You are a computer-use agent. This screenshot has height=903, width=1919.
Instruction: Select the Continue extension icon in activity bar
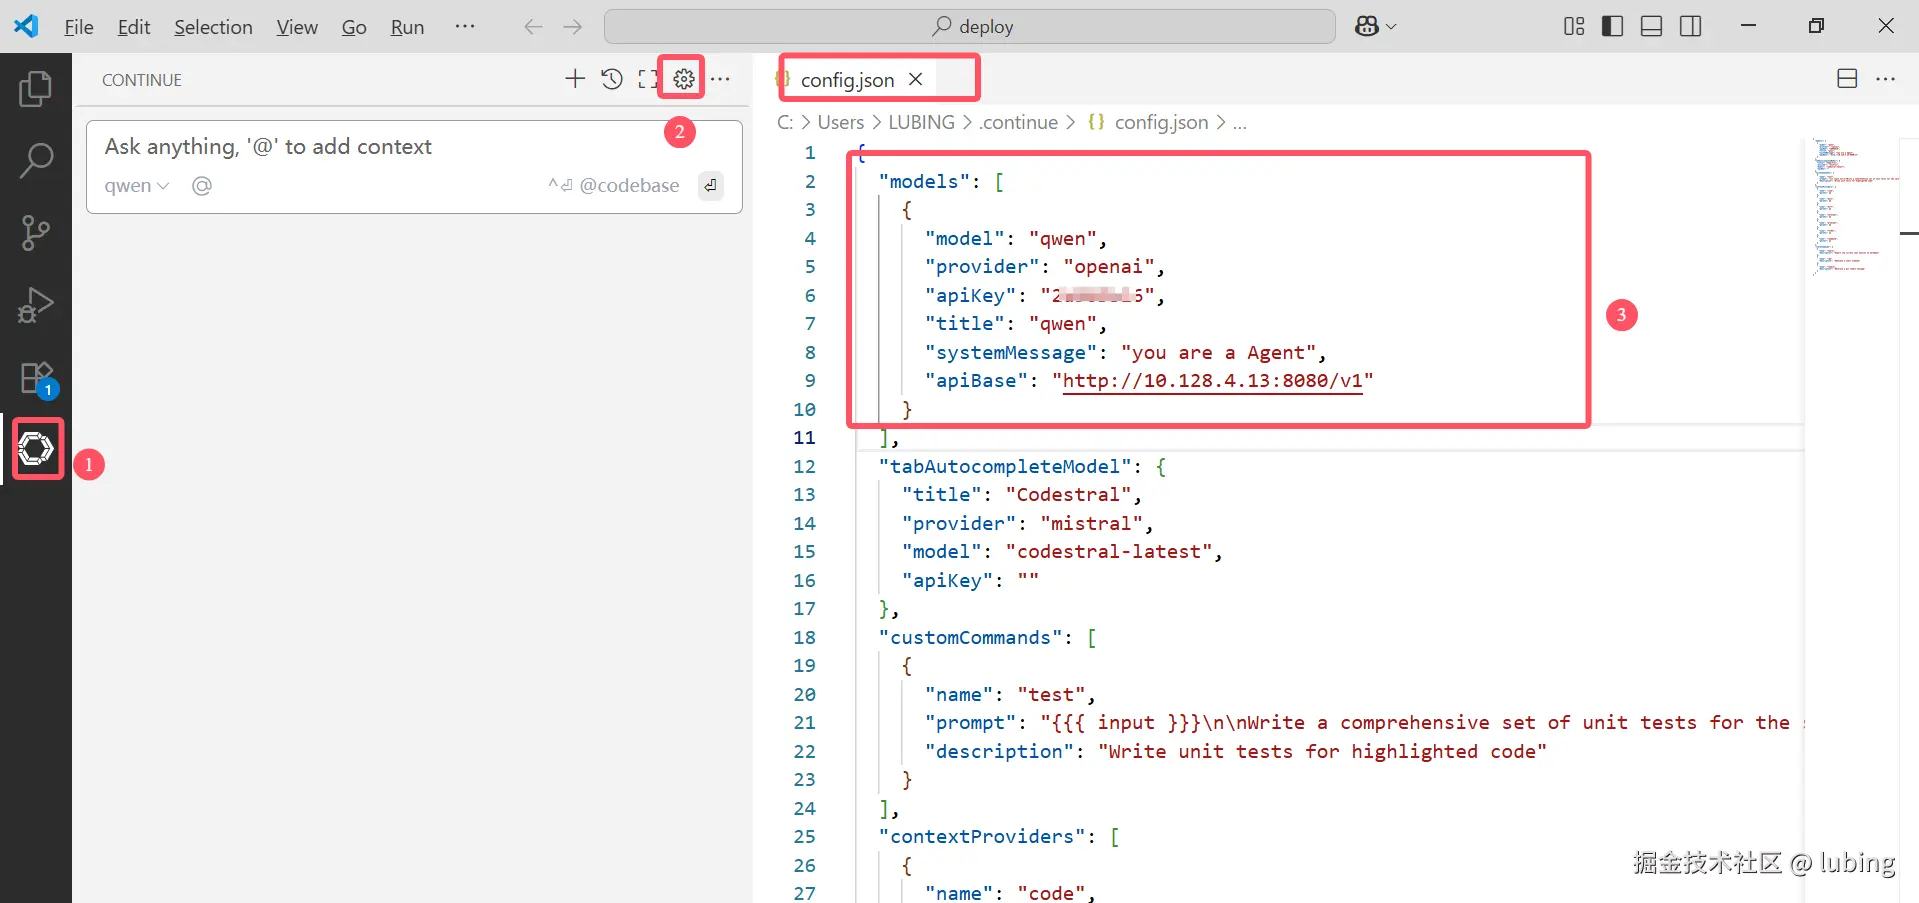click(x=36, y=448)
